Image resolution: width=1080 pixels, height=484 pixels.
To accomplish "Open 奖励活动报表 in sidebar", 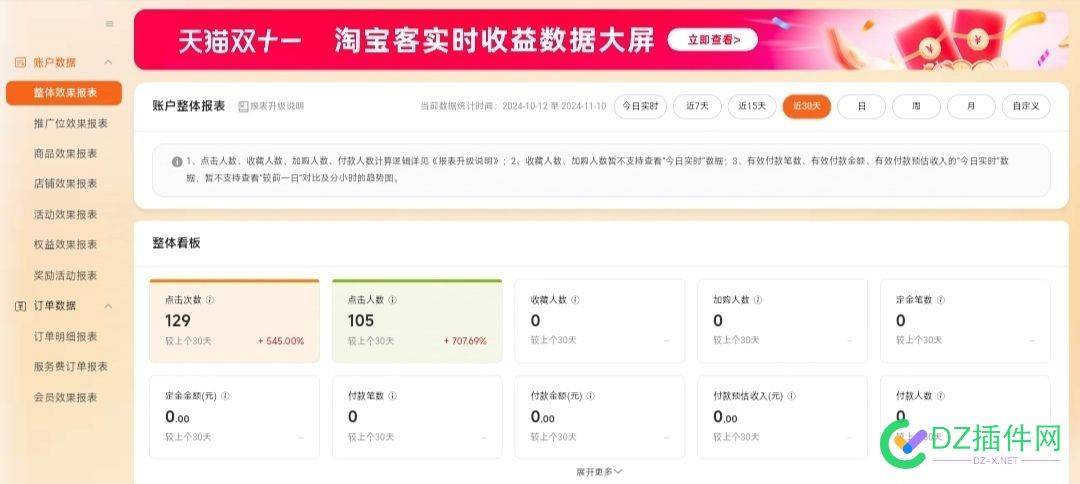I will [x=65, y=275].
